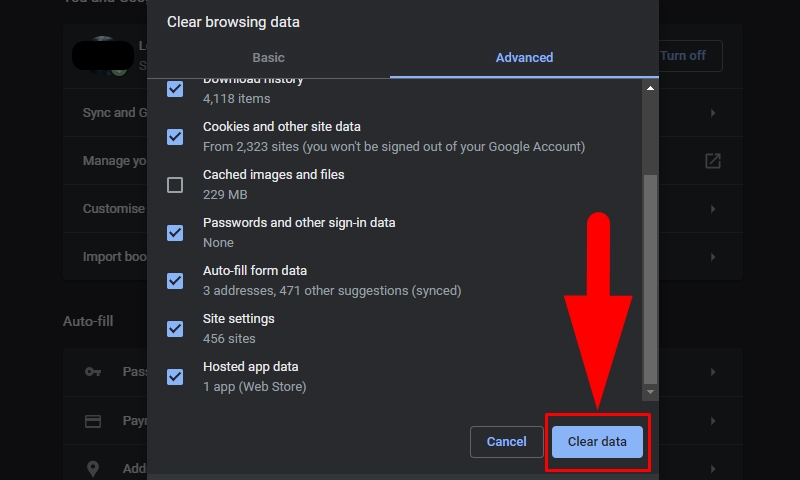Uncheck the Download history checkbox
Screen dimensions: 800x480
coord(175,89)
